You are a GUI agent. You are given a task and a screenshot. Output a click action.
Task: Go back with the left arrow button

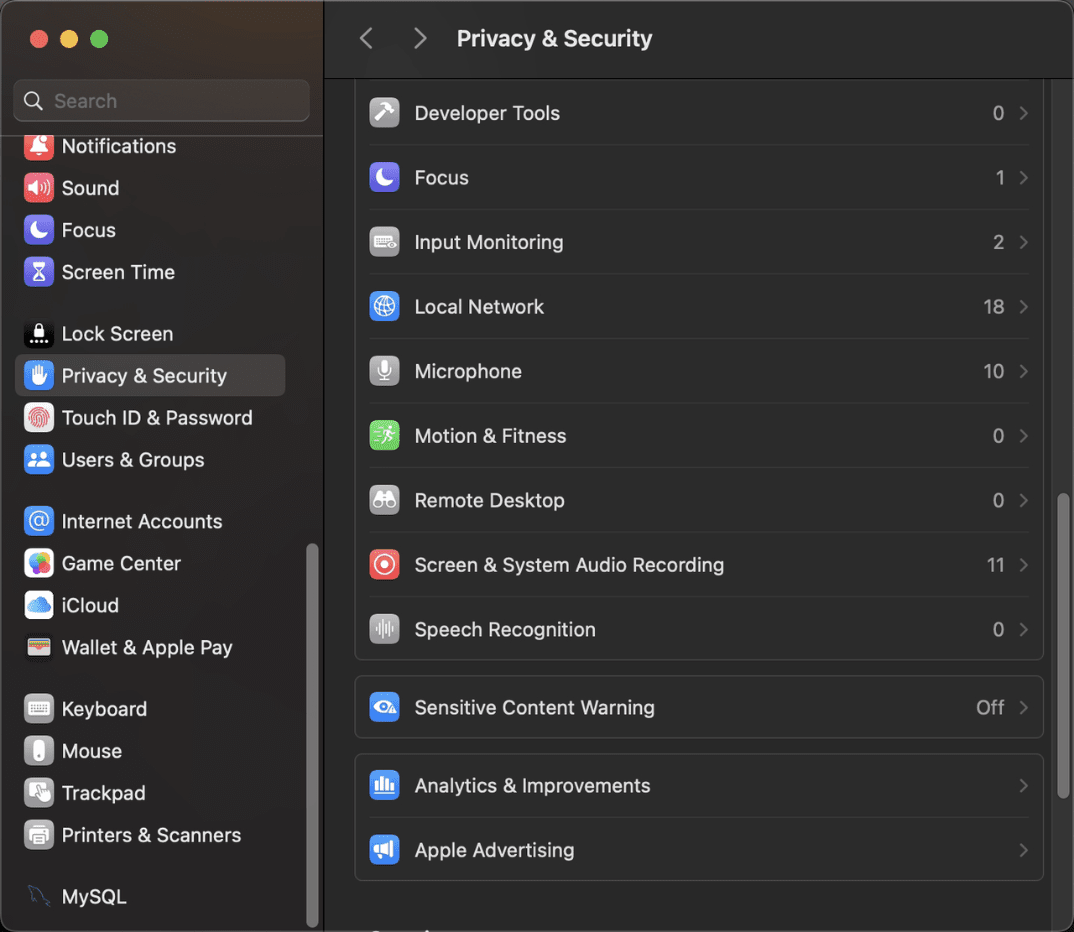tap(366, 38)
